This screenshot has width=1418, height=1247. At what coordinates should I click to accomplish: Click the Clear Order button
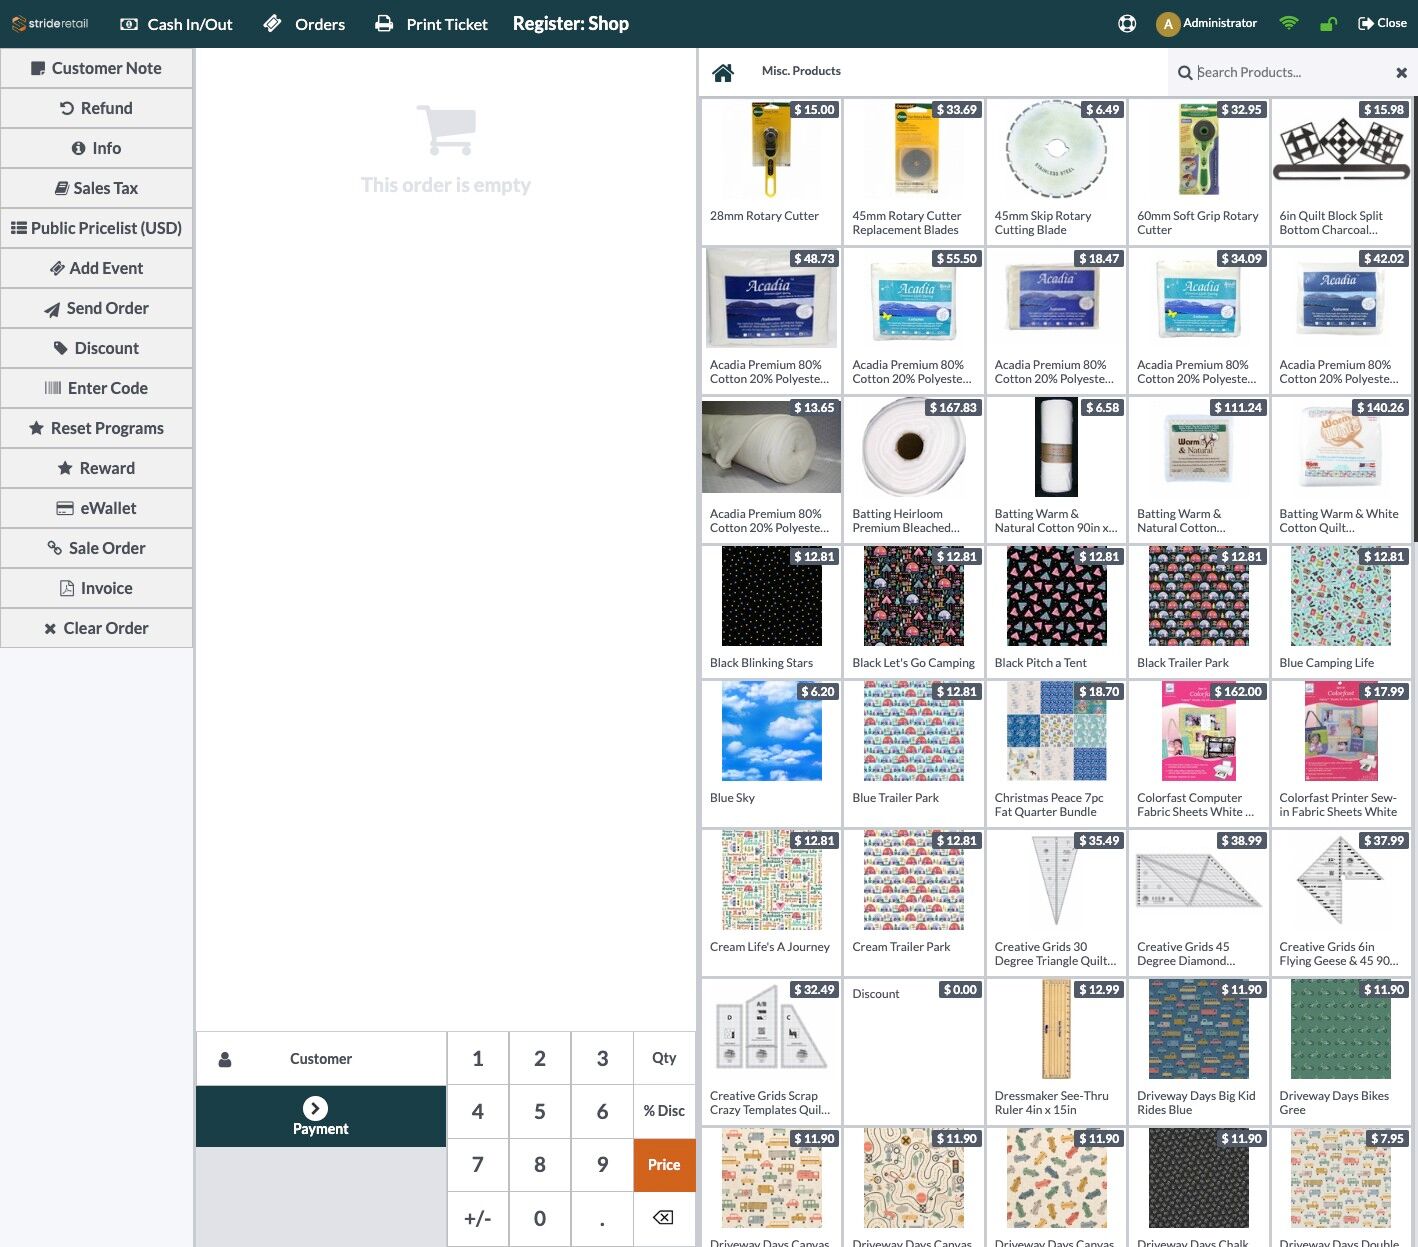(97, 628)
